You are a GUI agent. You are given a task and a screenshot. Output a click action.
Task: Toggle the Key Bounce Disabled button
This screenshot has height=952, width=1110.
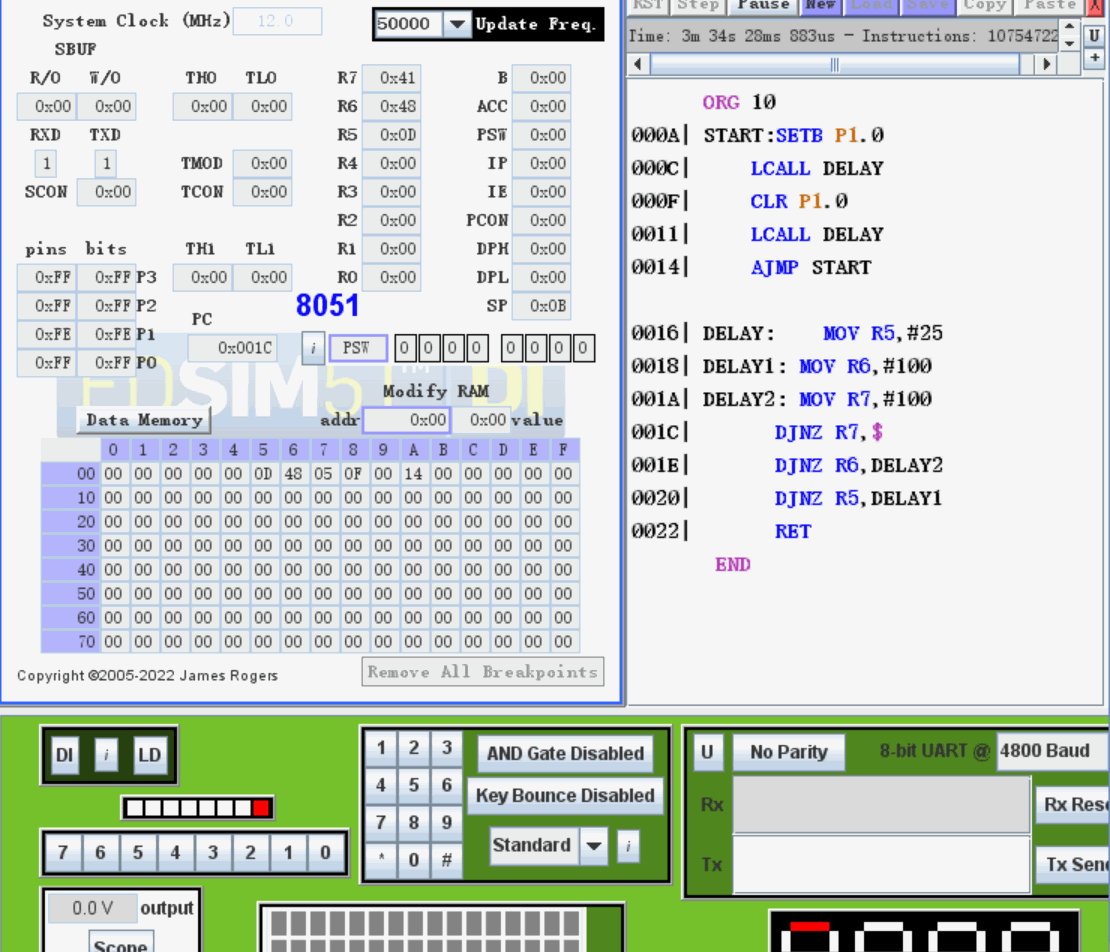[565, 796]
